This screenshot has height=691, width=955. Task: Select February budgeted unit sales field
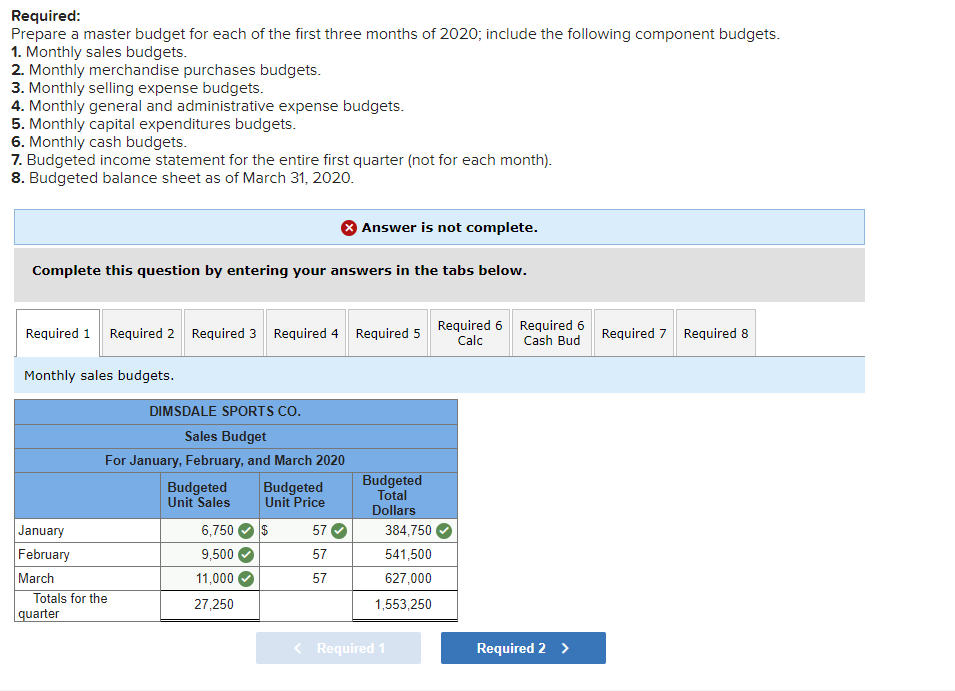210,555
